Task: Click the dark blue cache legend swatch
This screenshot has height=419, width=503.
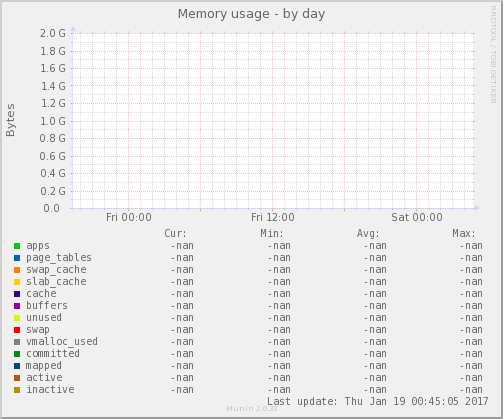Action: pos(17,294)
